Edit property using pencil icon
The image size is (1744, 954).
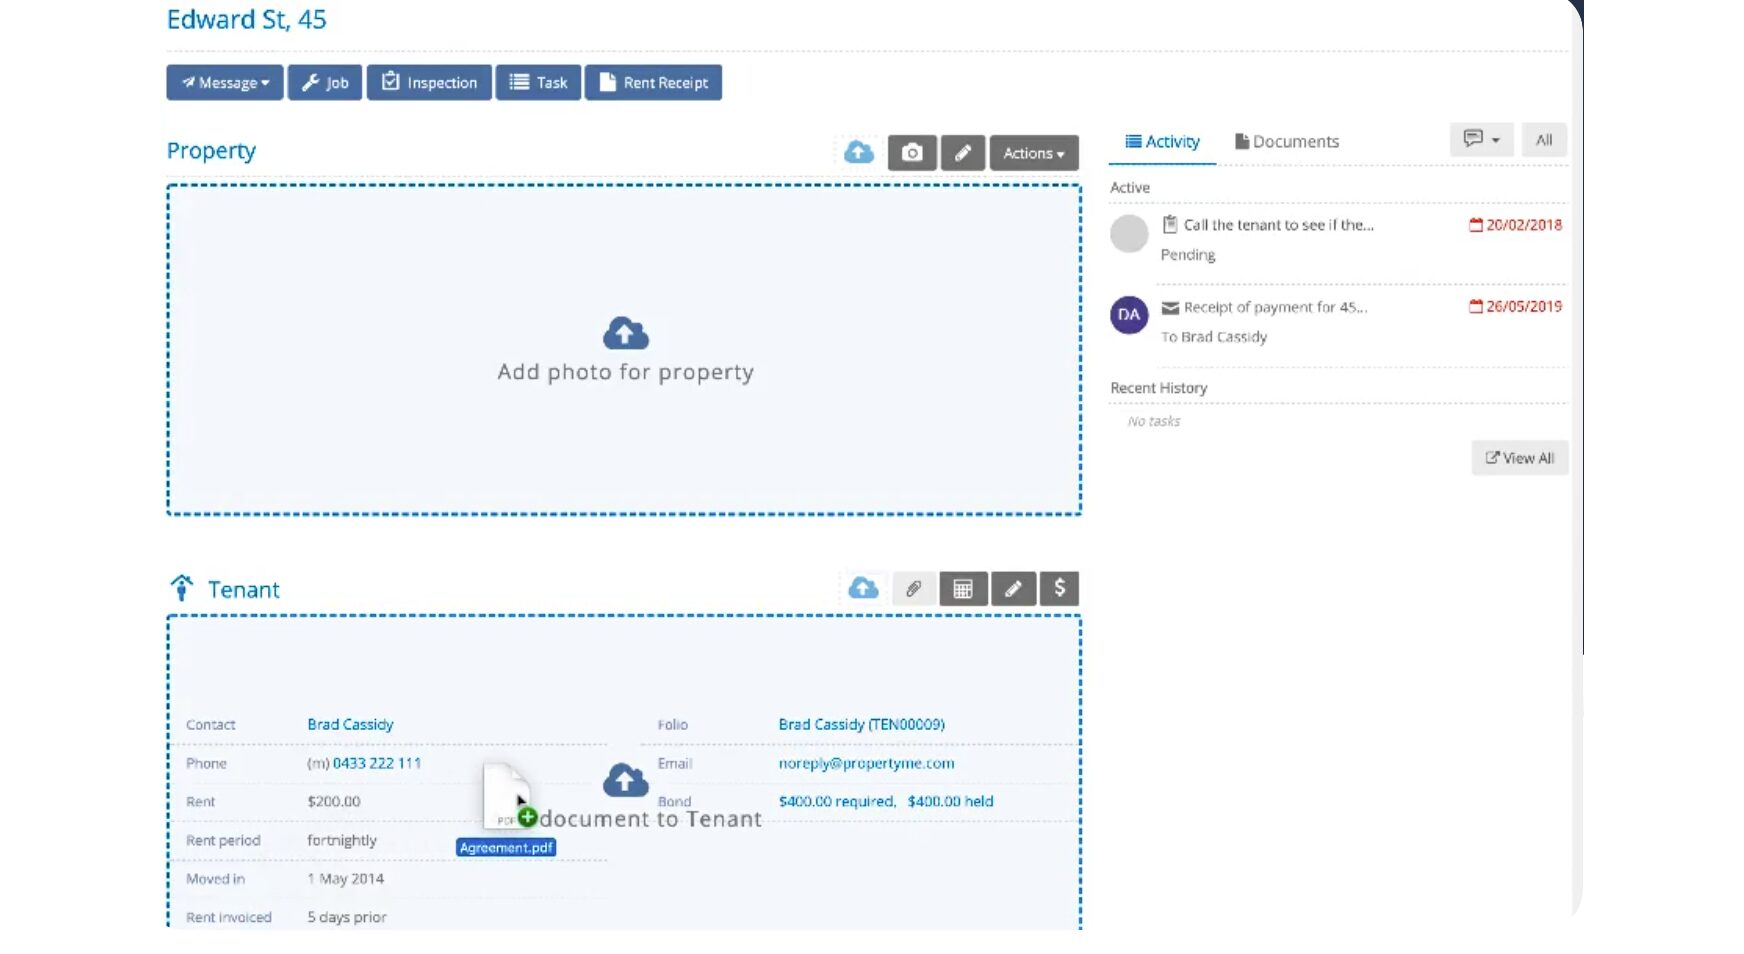click(x=963, y=153)
